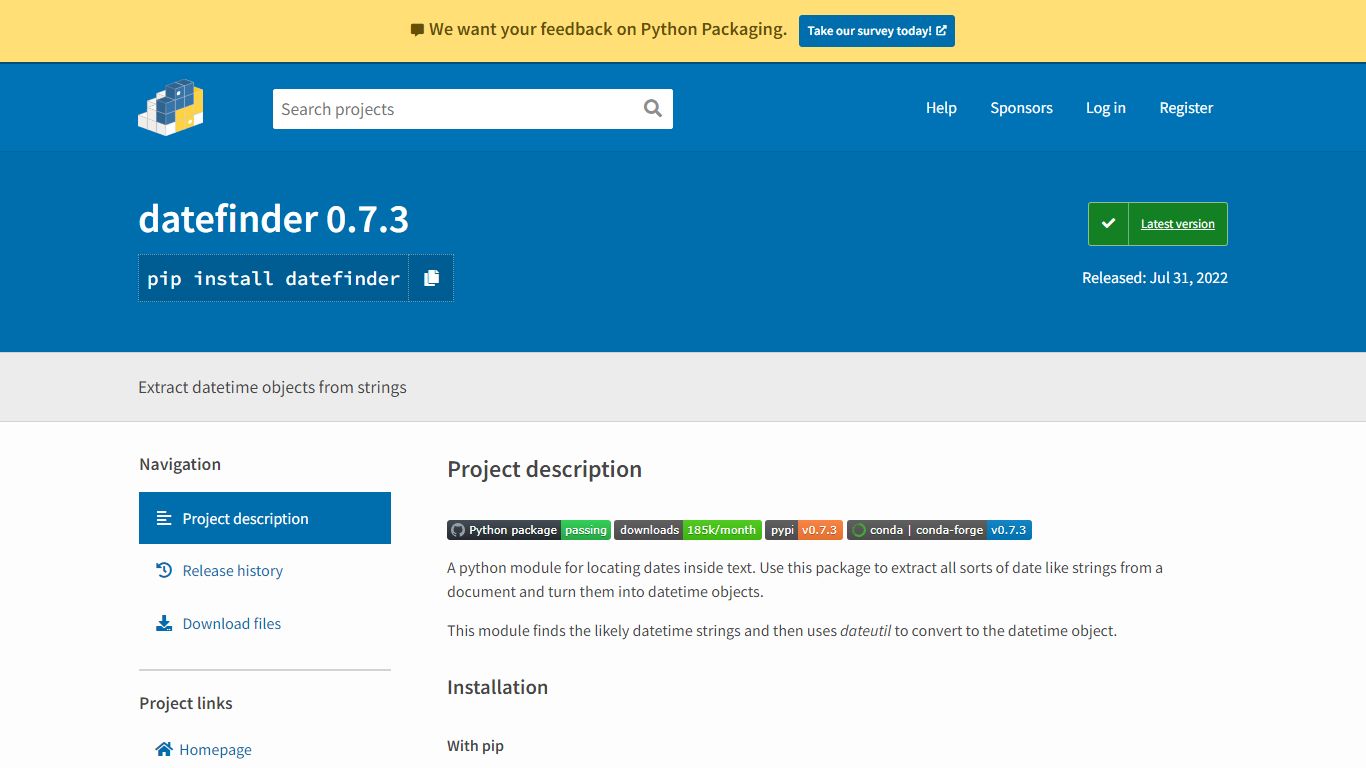The image size is (1366, 768).
Task: Open the Release history tab
Action: pos(265,570)
